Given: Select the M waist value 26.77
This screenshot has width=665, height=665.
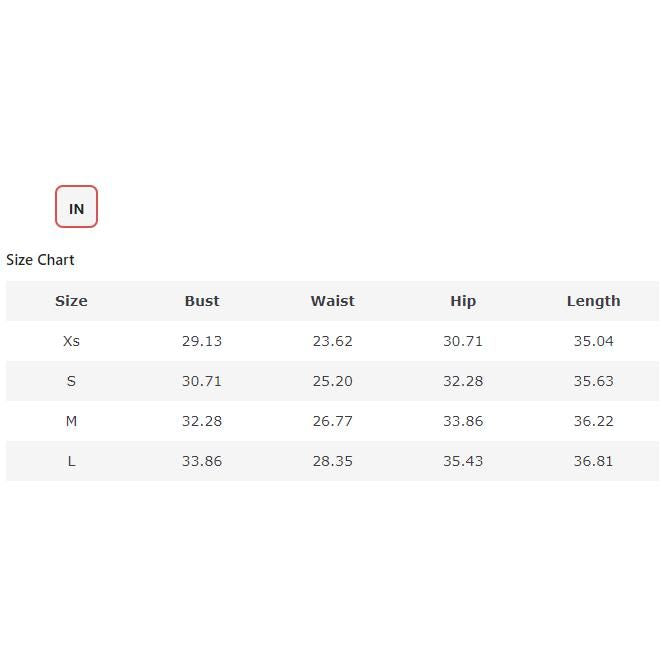Looking at the screenshot, I should point(332,421).
